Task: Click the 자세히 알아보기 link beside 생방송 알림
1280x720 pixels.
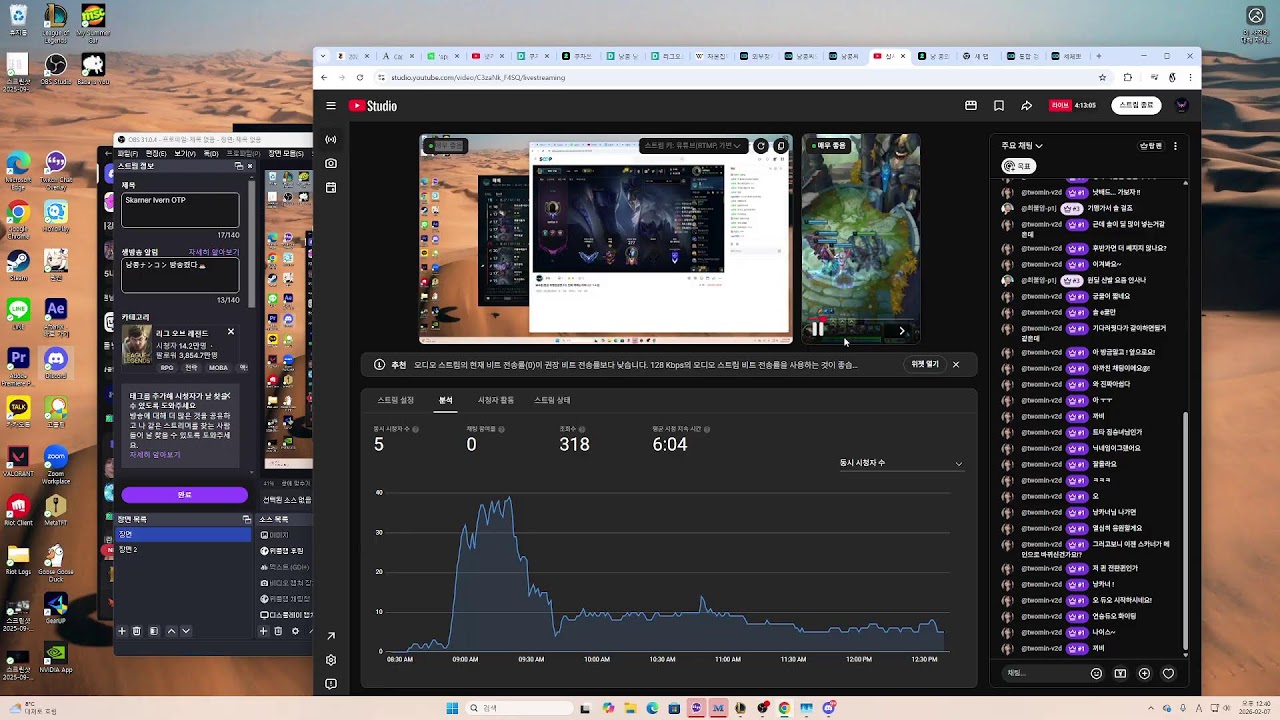Action: [214, 252]
